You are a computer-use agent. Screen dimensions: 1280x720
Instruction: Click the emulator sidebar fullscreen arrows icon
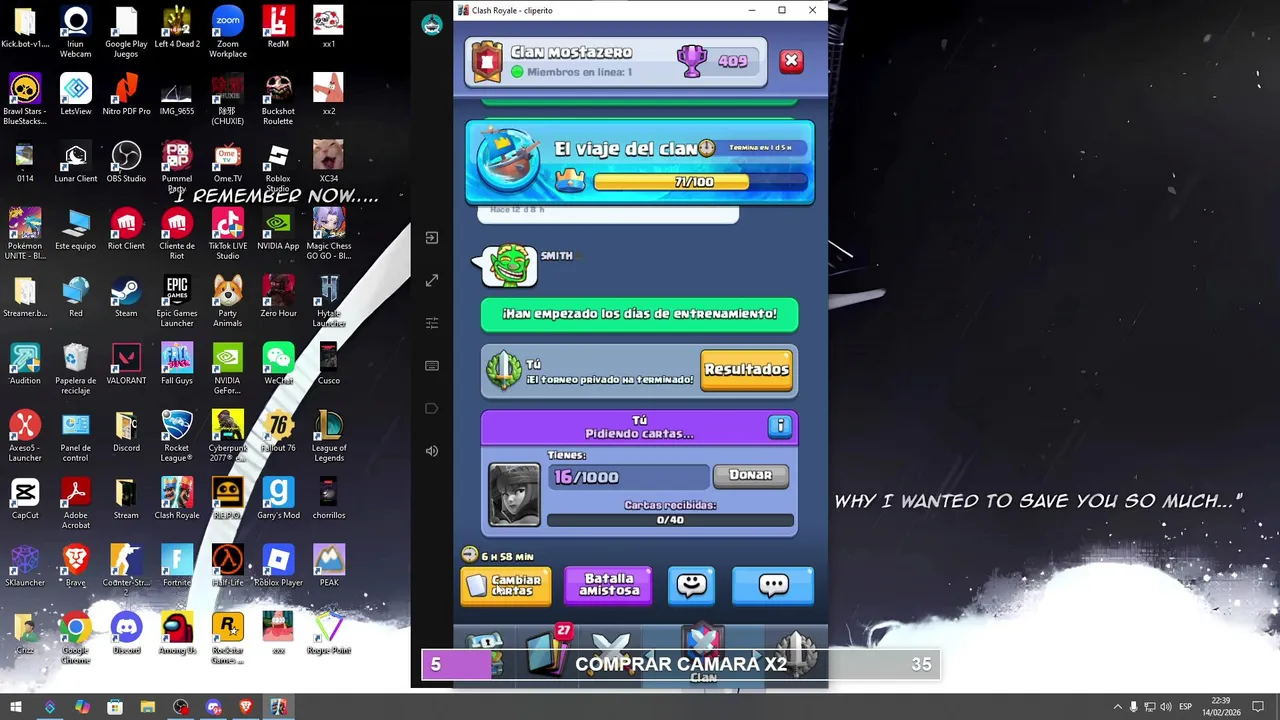pos(432,281)
